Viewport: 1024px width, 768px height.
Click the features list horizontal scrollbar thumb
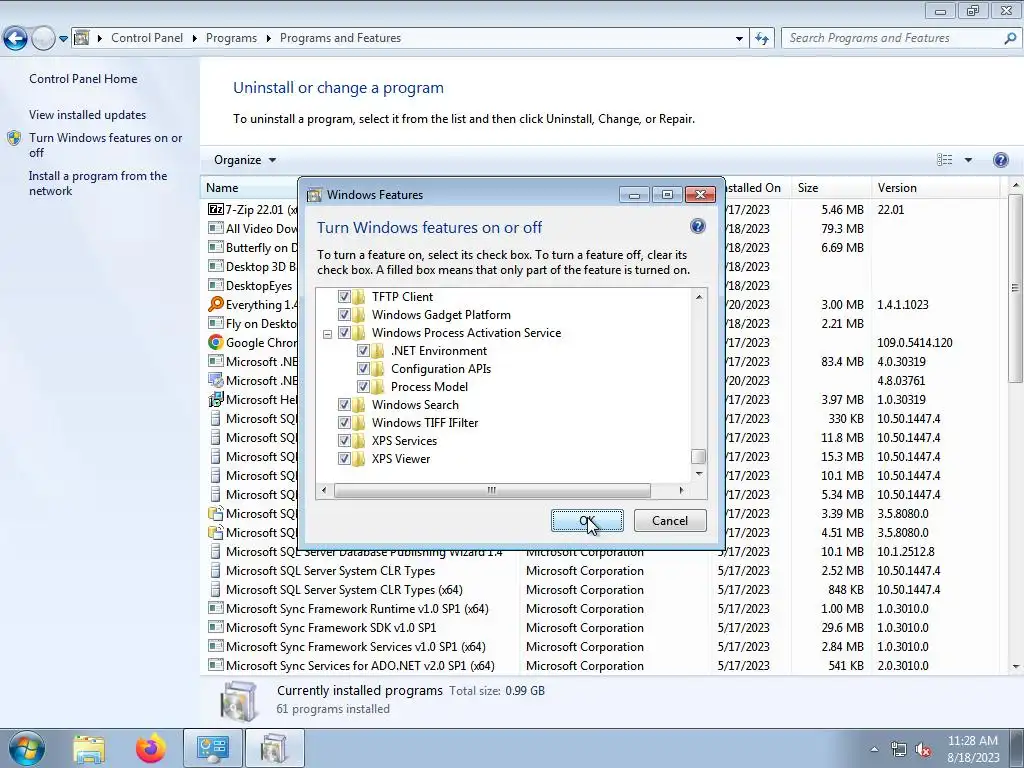tap(492, 490)
